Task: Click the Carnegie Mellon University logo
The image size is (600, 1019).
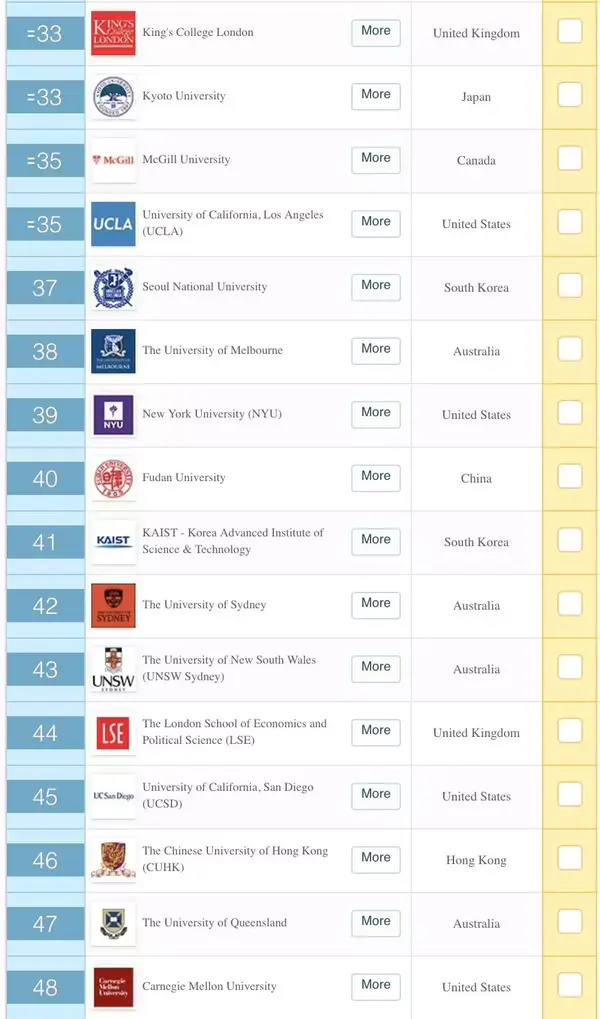Action: coord(113,986)
